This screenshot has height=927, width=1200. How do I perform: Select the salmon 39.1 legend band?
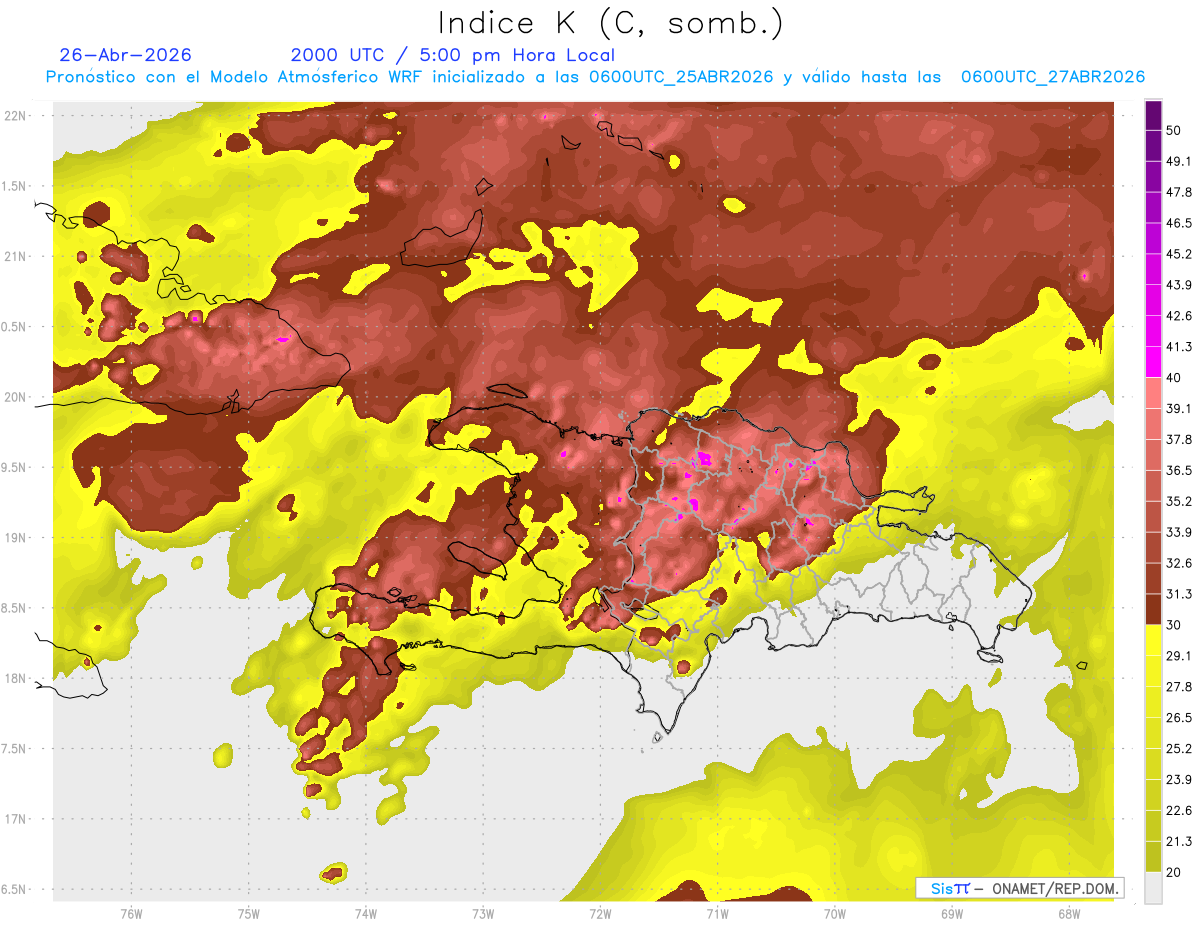[1153, 393]
